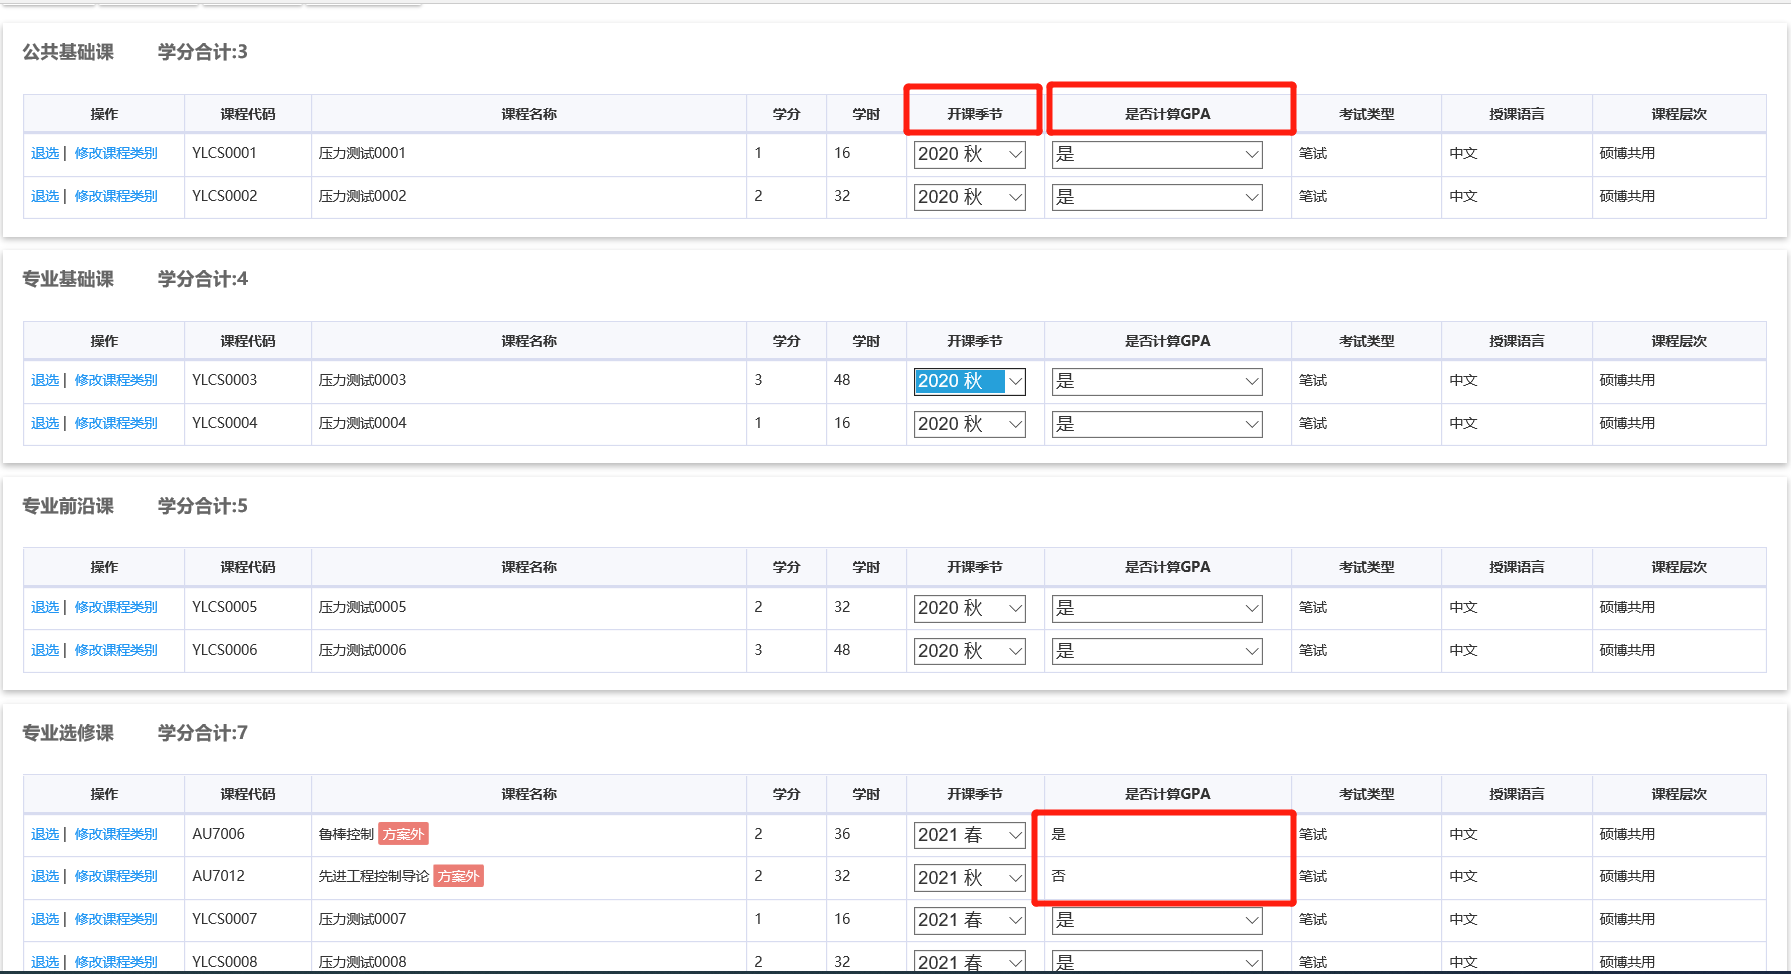Viewport: 1791px width, 974px height.
Task: Open GPA dropdown for course YLCS0004
Action: (1156, 424)
